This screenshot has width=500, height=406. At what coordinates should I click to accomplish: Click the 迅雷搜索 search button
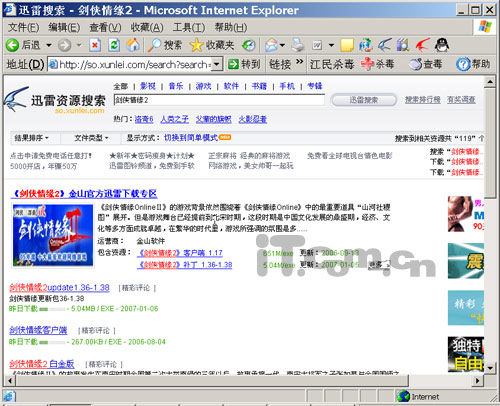tap(364, 100)
